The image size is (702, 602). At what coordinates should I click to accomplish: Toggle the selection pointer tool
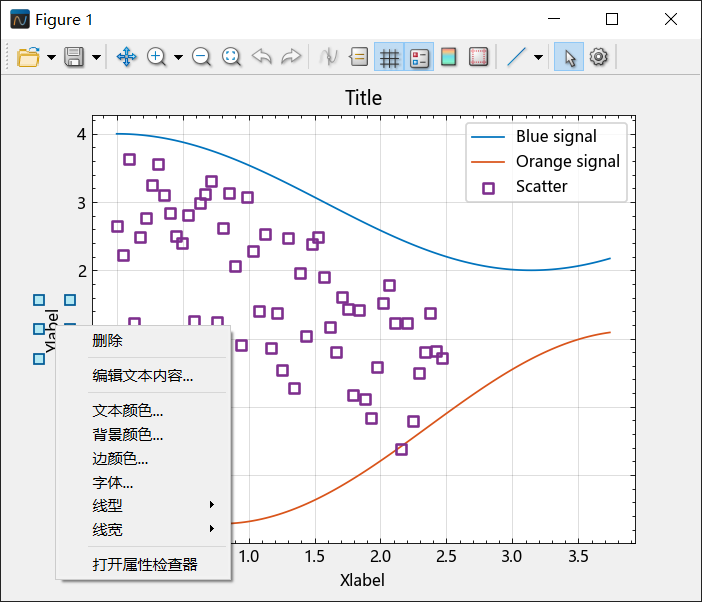(569, 57)
